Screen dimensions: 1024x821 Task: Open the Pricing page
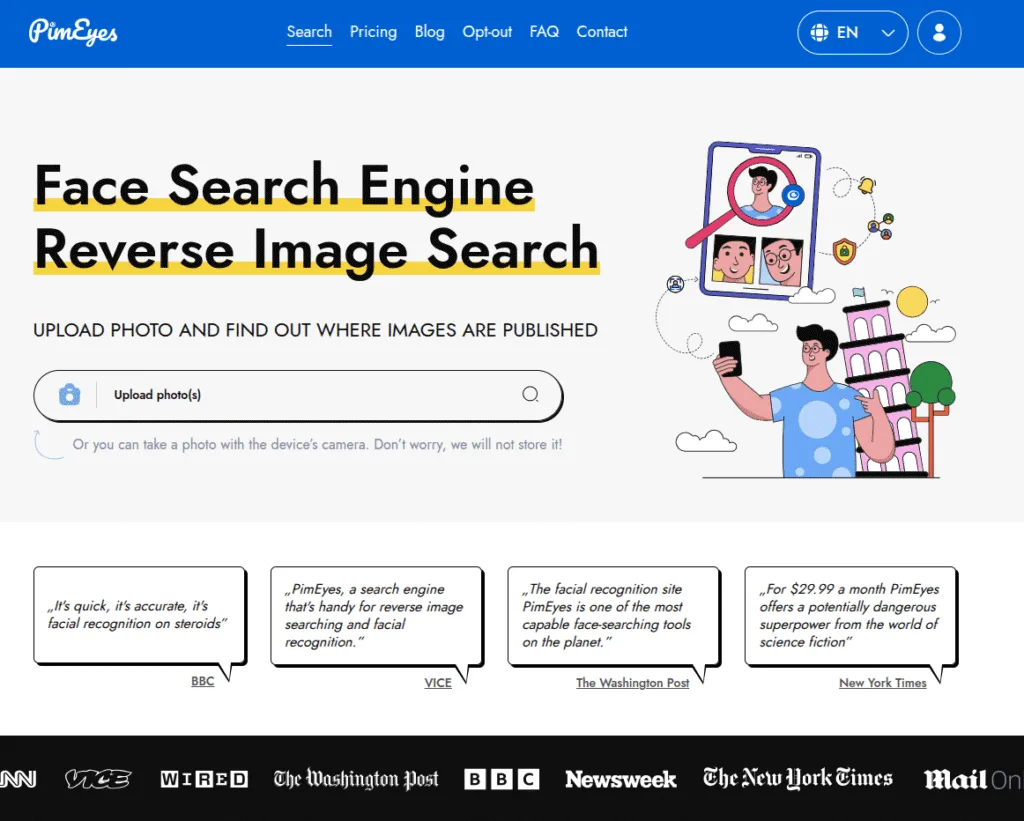click(x=373, y=32)
